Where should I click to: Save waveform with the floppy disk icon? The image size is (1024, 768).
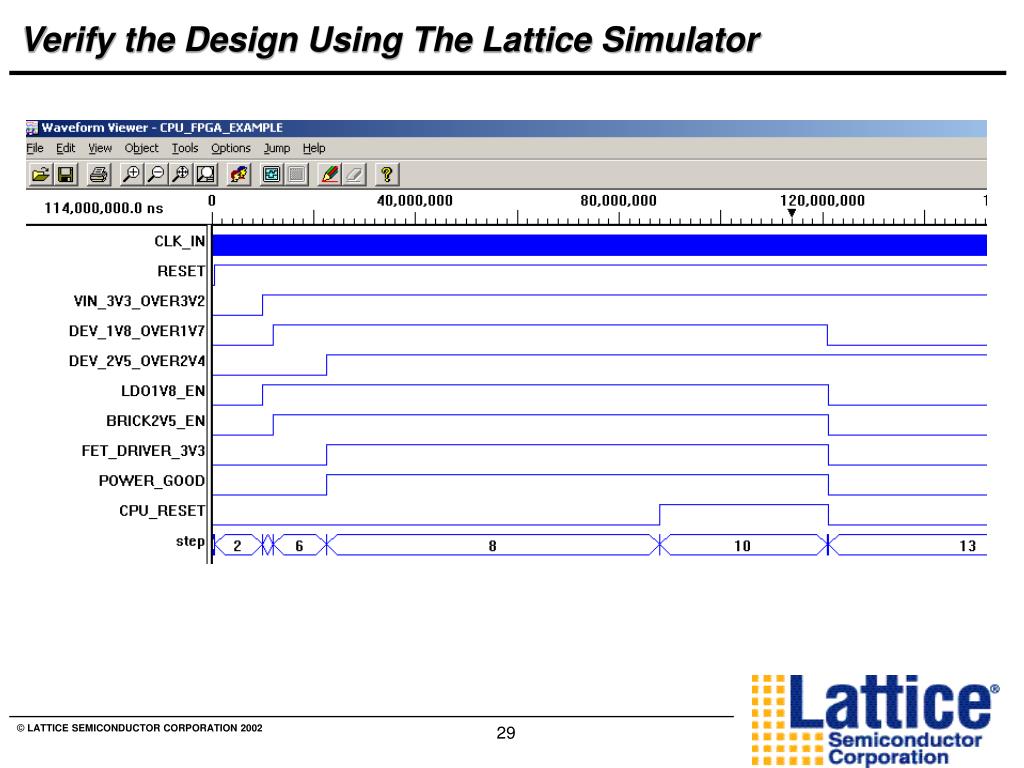click(65, 174)
